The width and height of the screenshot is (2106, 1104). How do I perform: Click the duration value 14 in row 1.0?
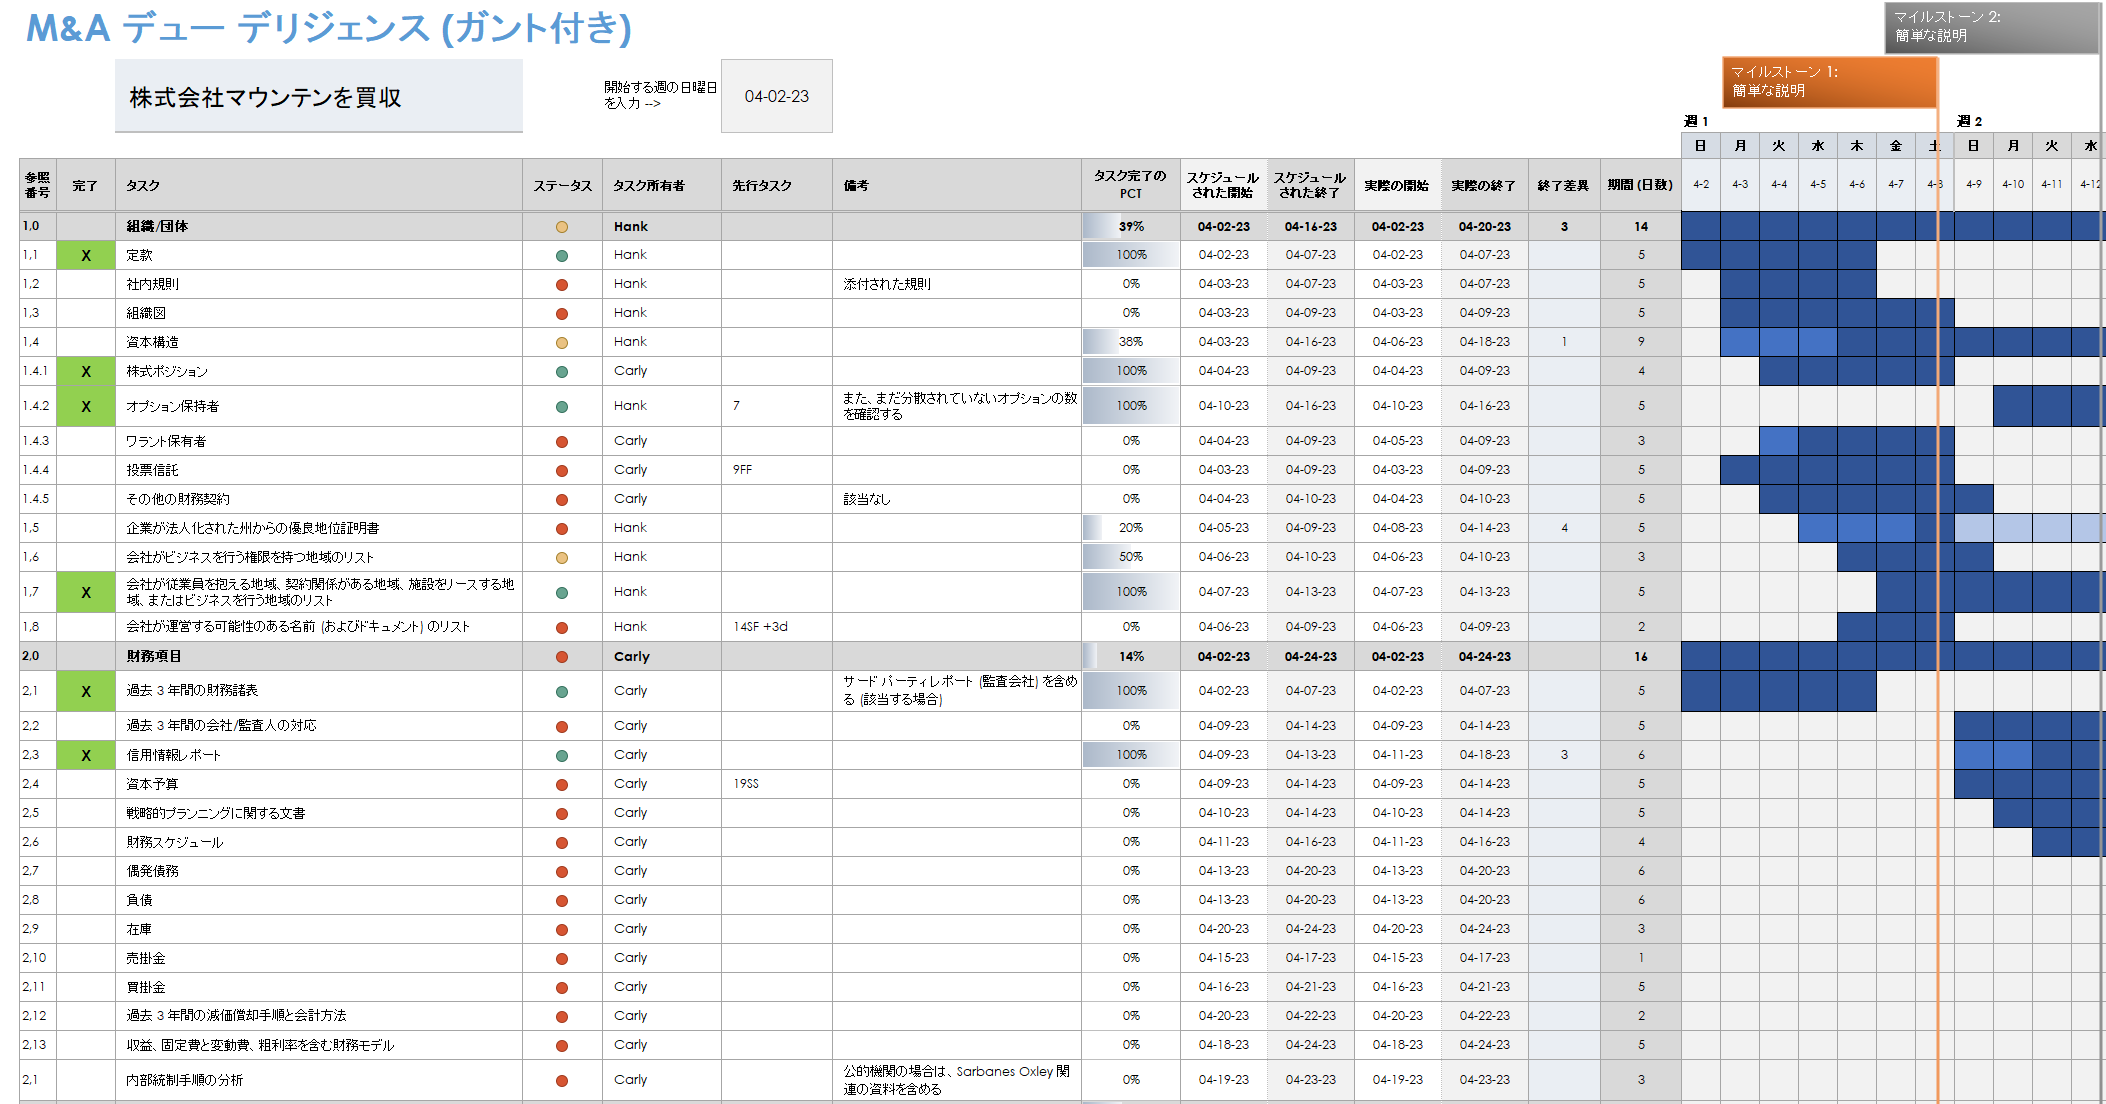(x=1641, y=227)
